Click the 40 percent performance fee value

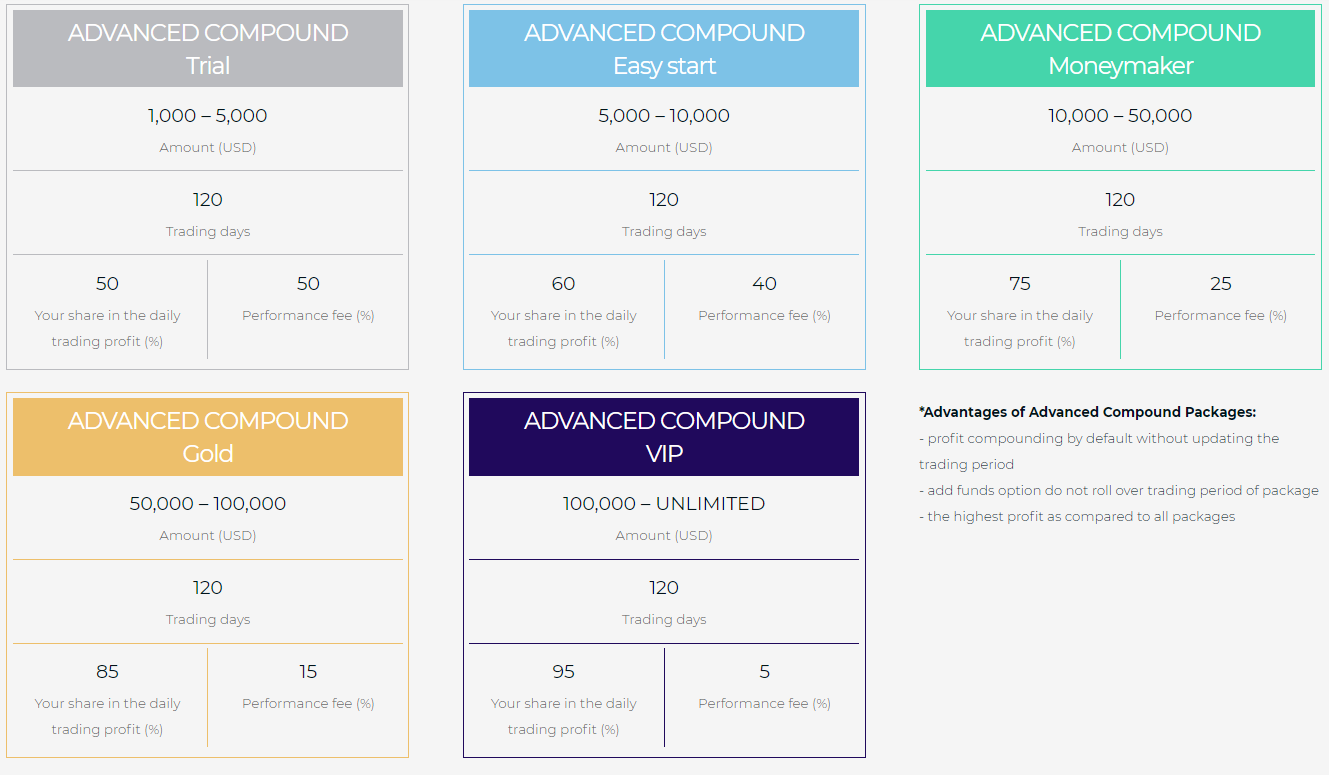coord(764,284)
